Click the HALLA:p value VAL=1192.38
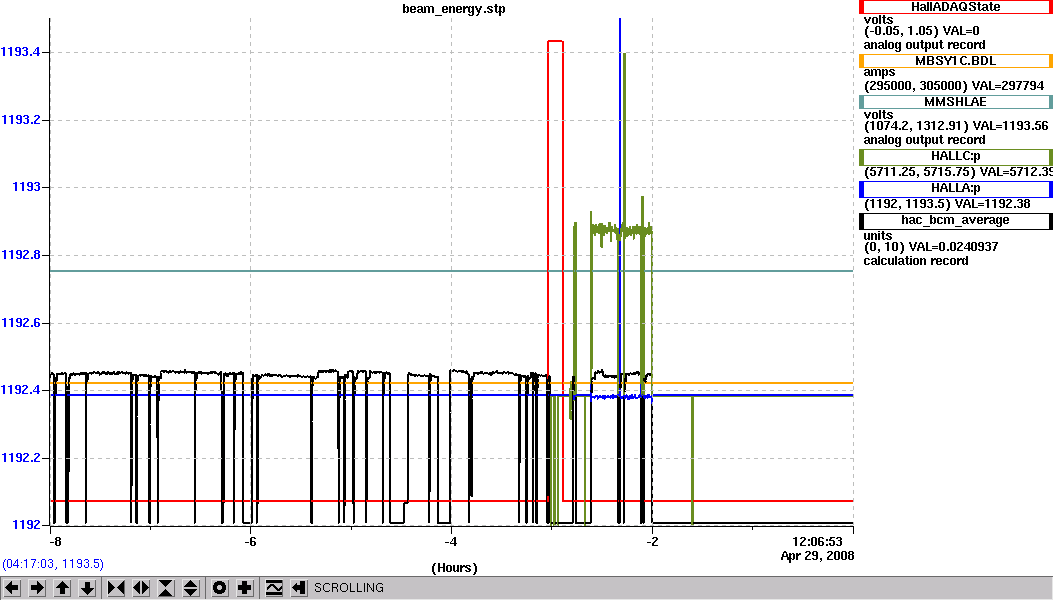 click(993, 204)
